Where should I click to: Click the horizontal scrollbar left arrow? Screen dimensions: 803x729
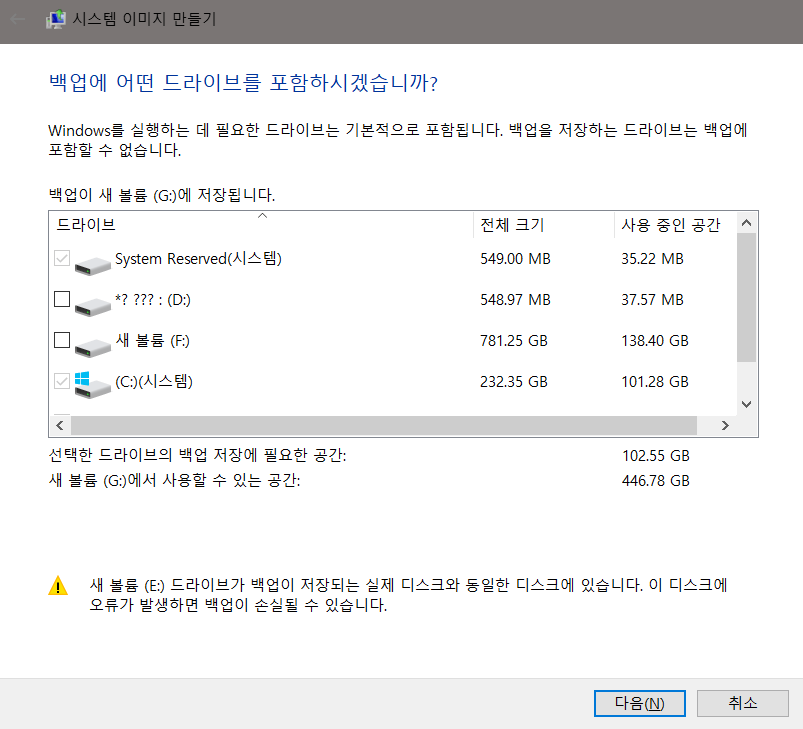coord(60,425)
